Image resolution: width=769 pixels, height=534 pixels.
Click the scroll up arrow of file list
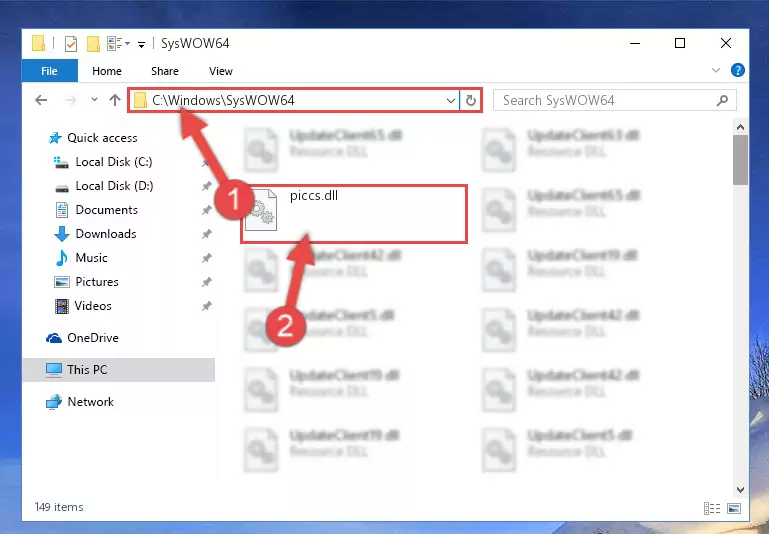click(x=741, y=127)
